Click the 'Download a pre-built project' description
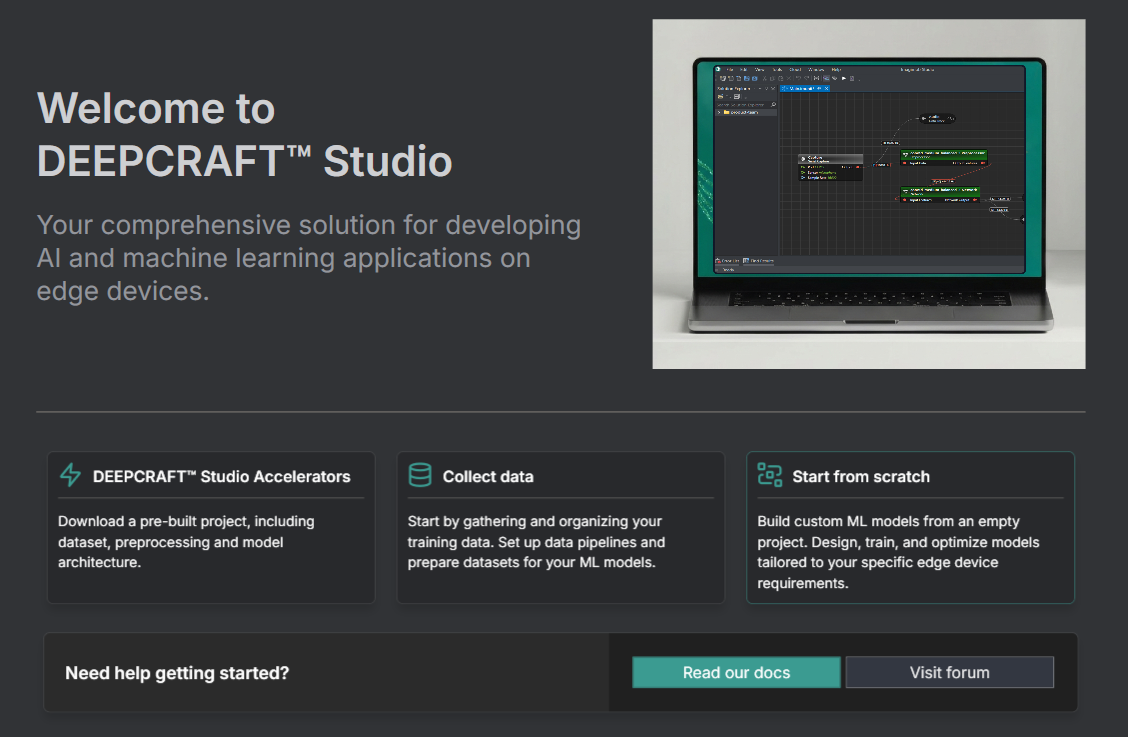1128x737 pixels. pyautogui.click(x=186, y=542)
